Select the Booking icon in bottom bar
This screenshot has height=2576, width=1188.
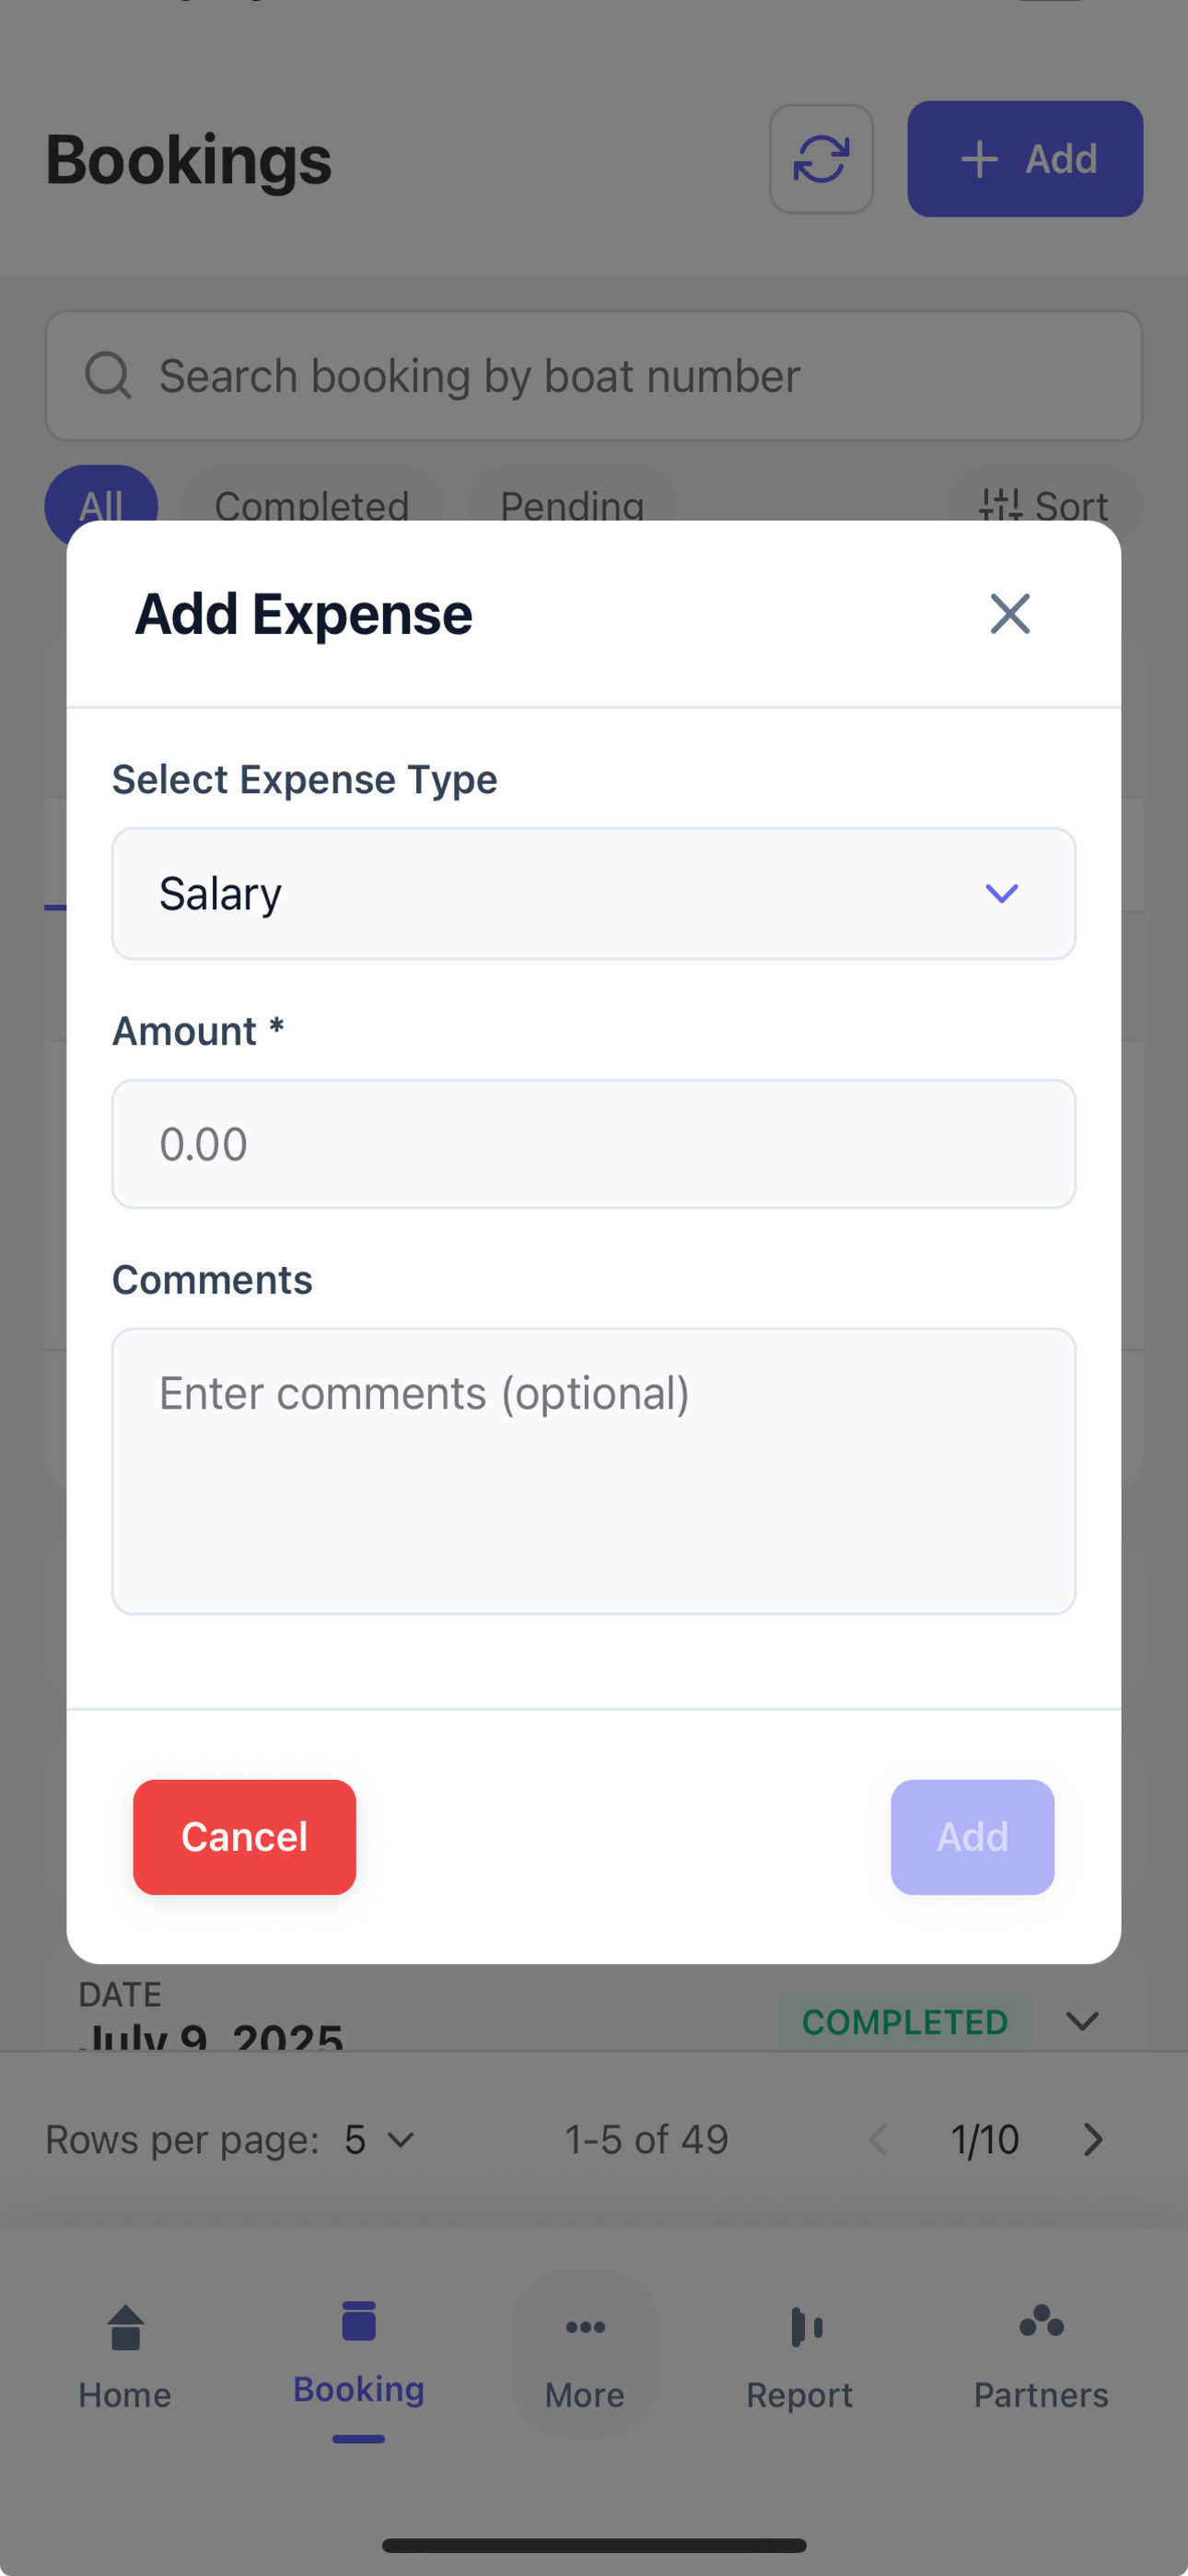pos(358,2320)
